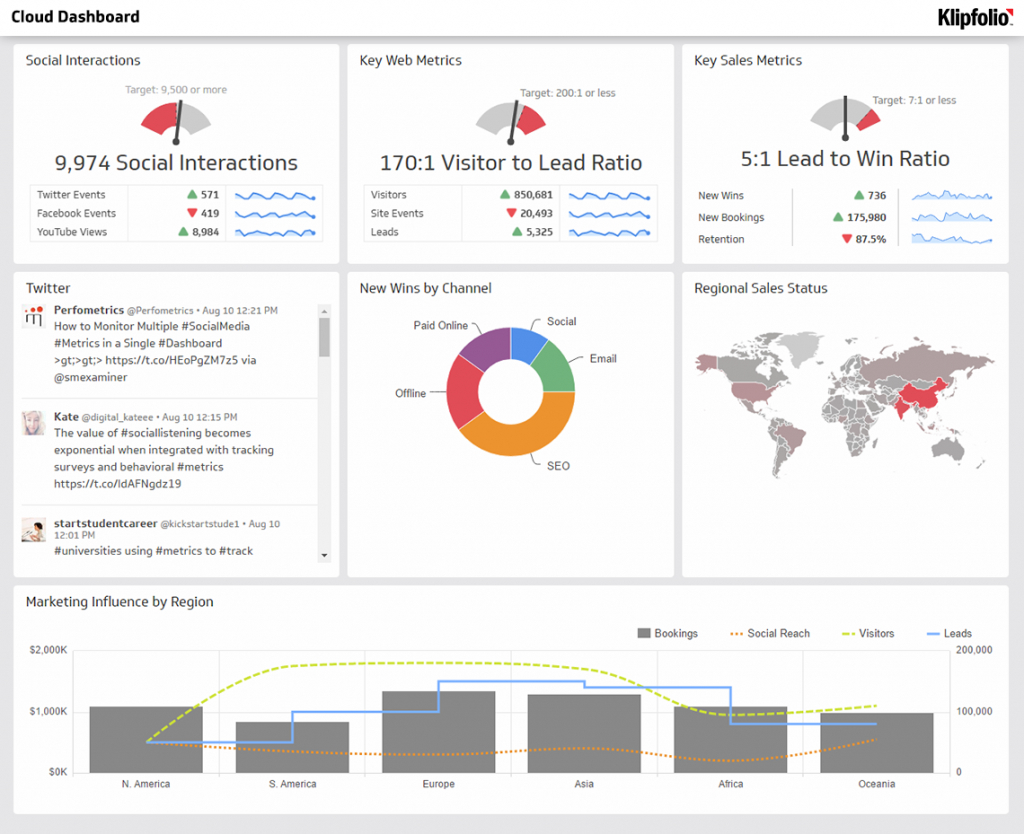Screen dimensions: 1024x834
Task: Click Kate's profile avatar in the Twitter feed
Action: [x=32, y=422]
